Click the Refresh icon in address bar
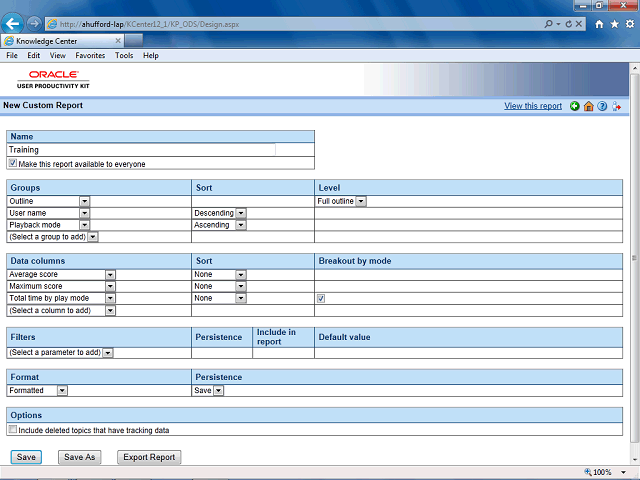Image resolution: width=640 pixels, height=480 pixels. click(x=569, y=24)
